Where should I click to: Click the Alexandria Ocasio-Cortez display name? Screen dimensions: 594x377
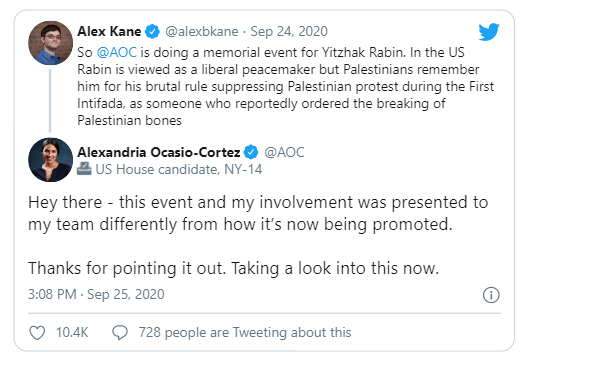tap(159, 152)
